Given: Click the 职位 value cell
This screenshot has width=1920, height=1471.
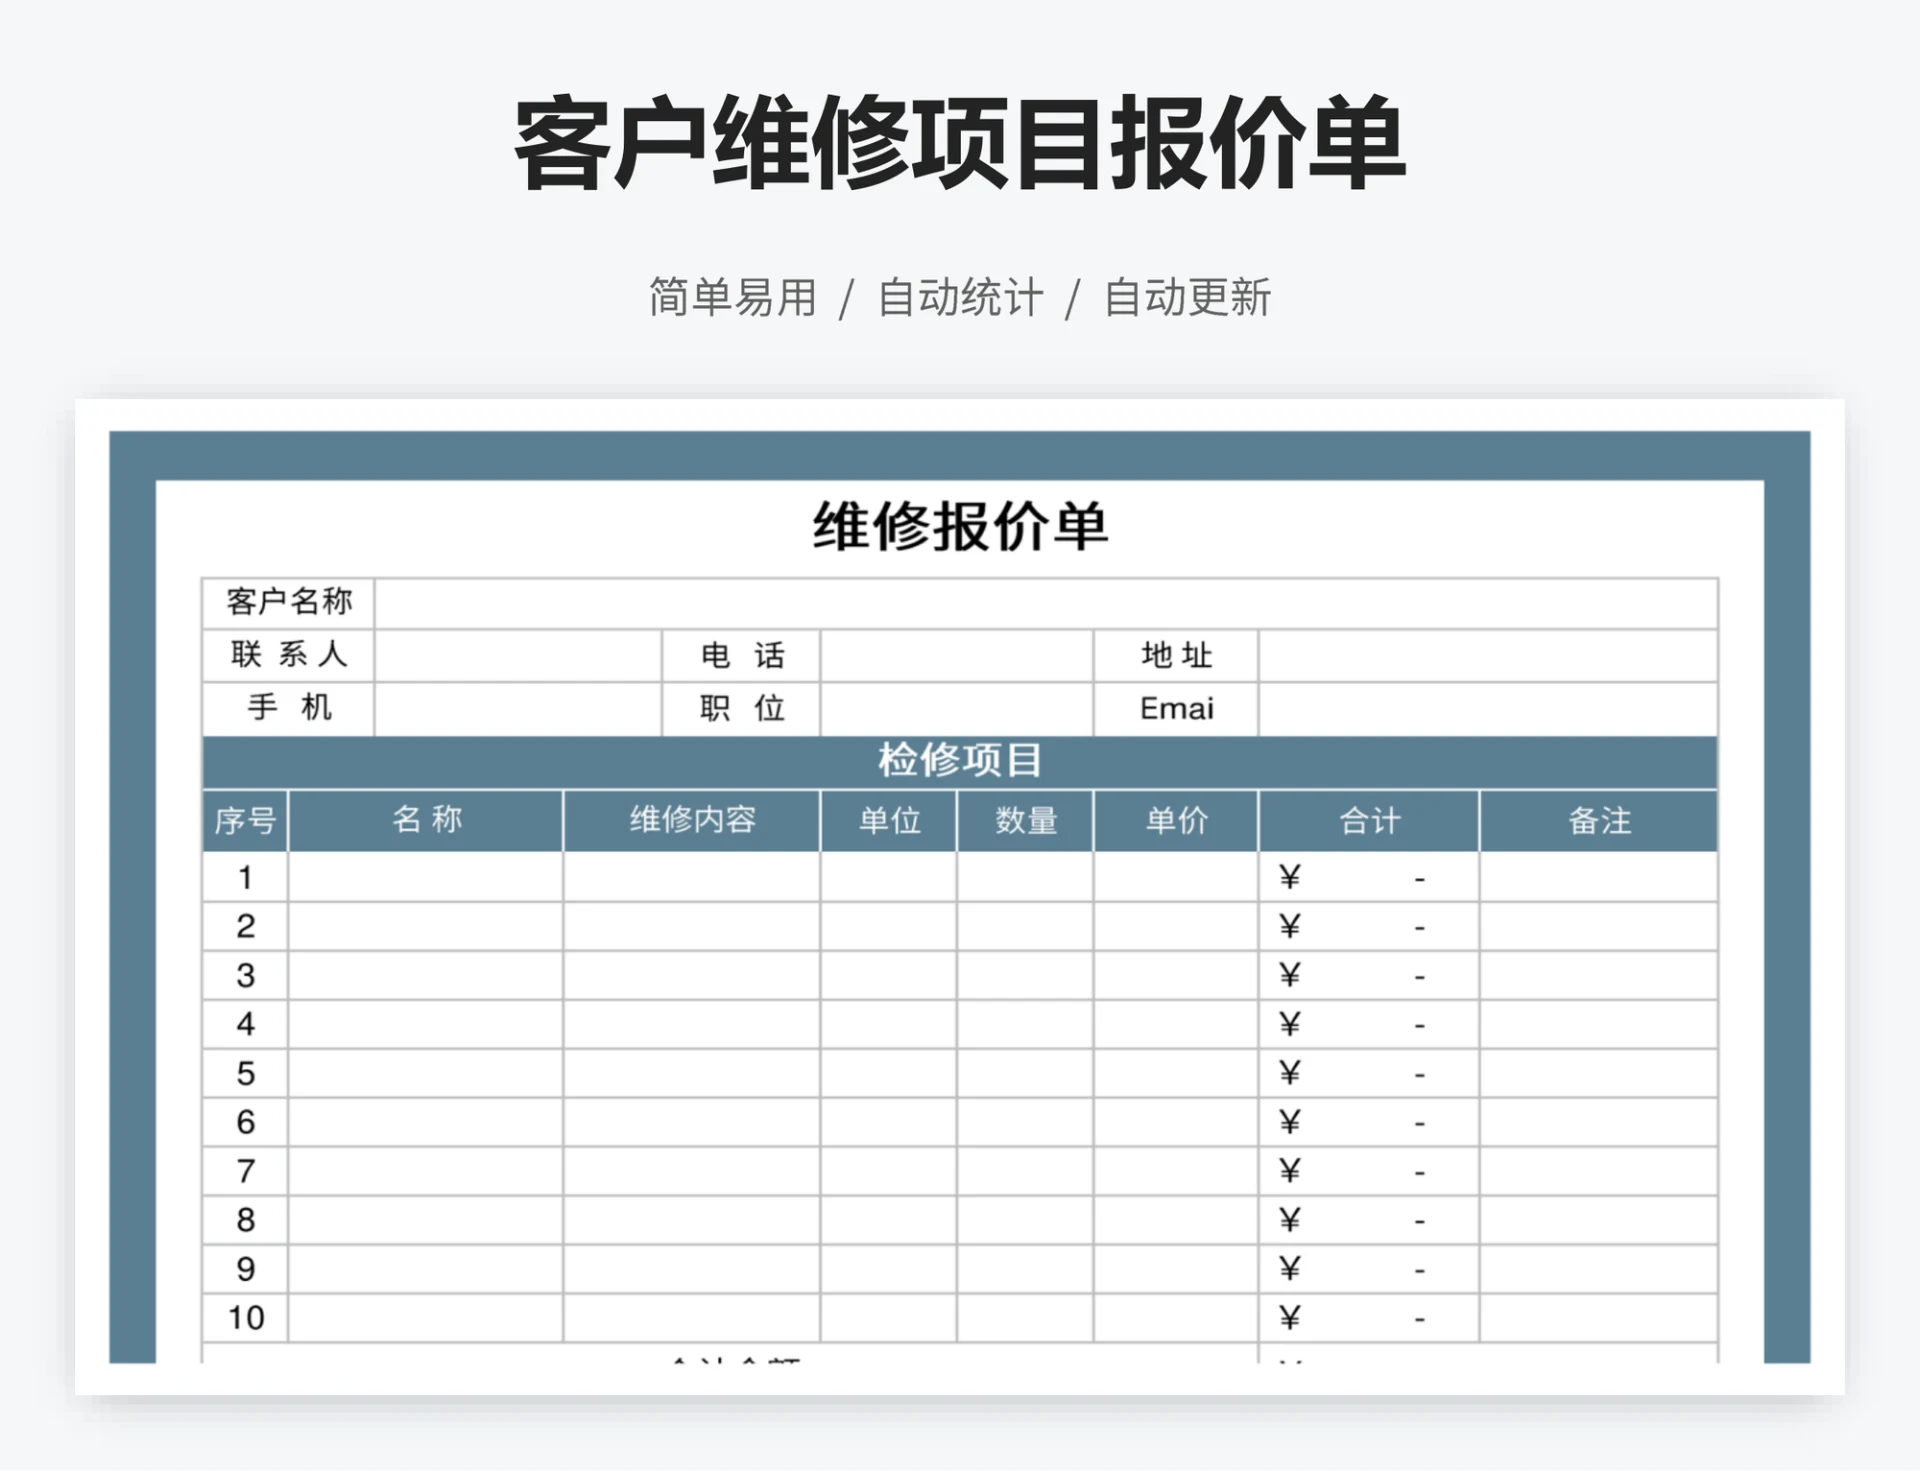Looking at the screenshot, I should coord(956,709).
